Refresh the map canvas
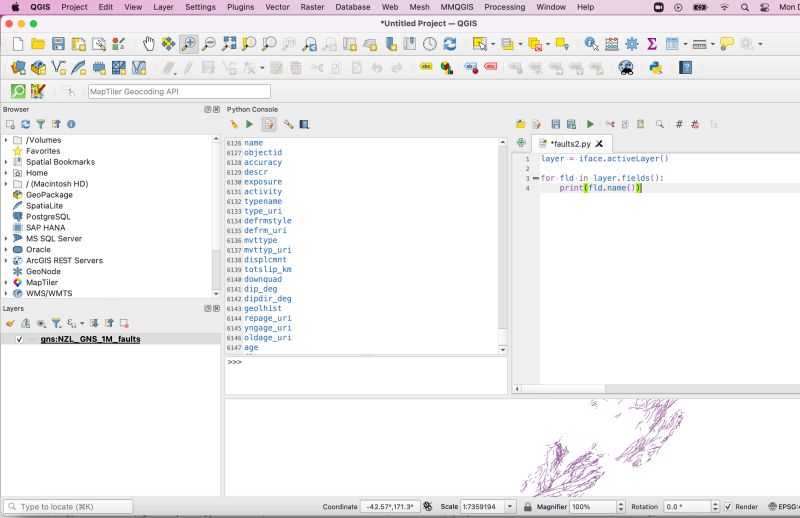Screen dimensions: 800x518 coord(450,44)
